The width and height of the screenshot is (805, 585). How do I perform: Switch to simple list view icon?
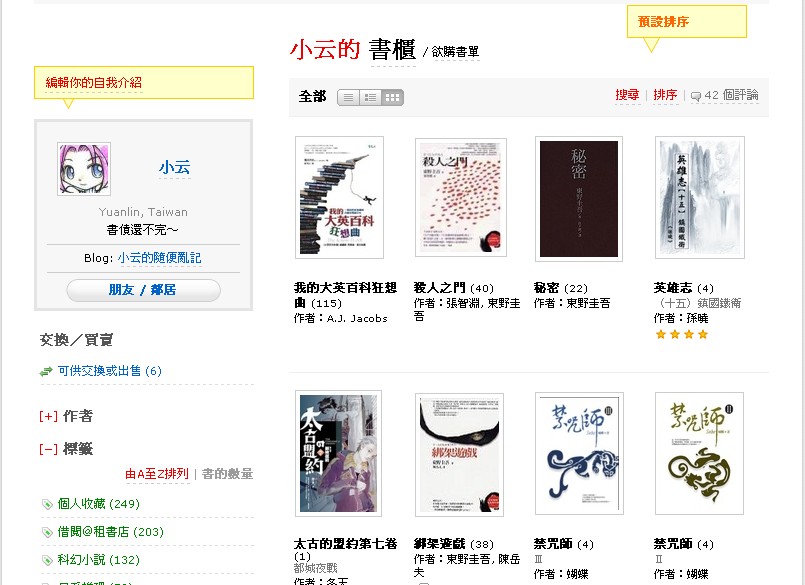point(348,98)
